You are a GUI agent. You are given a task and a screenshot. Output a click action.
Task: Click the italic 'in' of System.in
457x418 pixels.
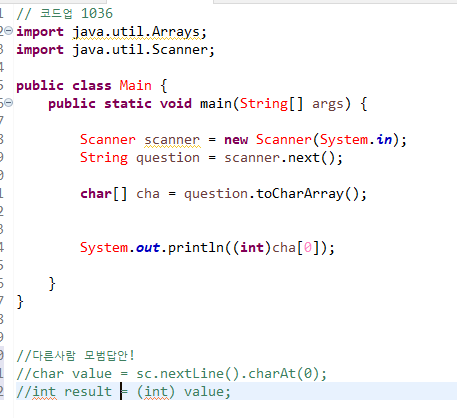click(x=384, y=140)
